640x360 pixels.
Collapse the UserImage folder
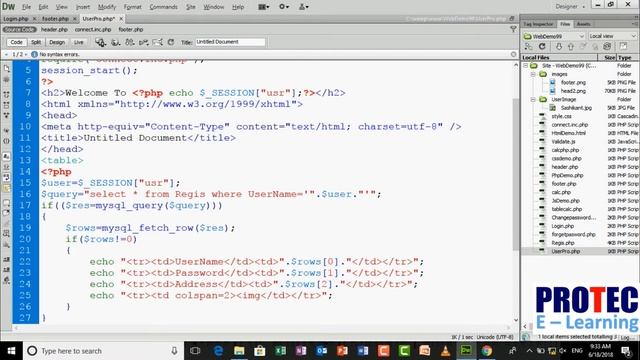(x=533, y=100)
